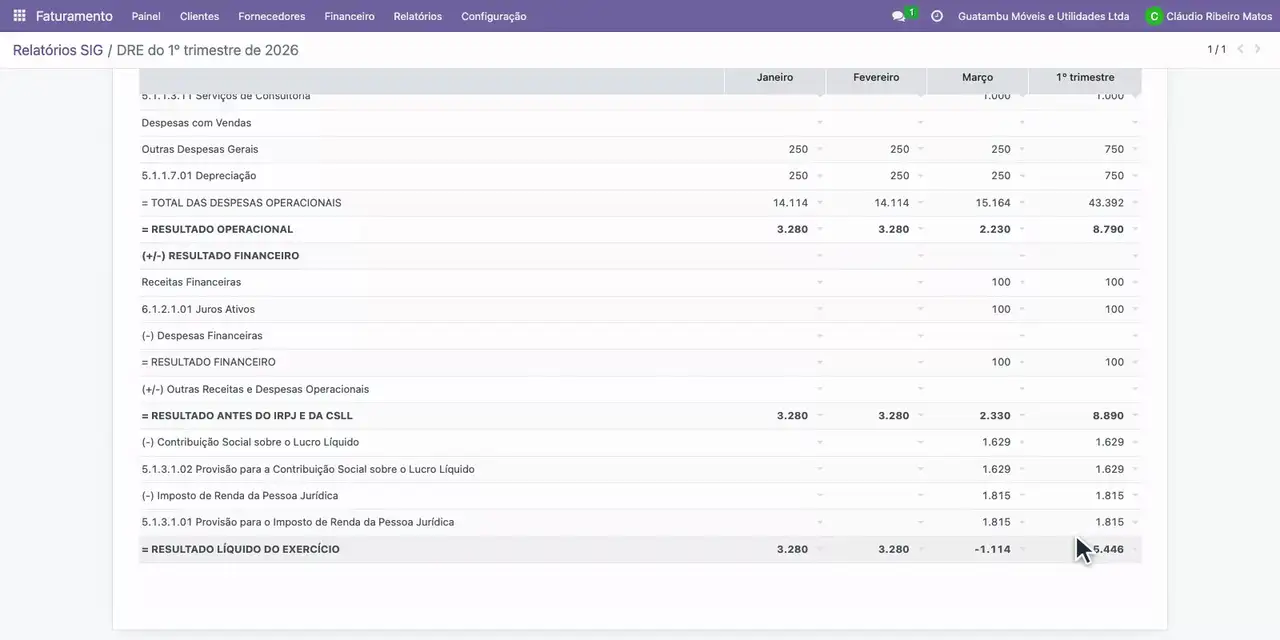The width and height of the screenshot is (1280, 640).
Task: Go to previous record arrow
Action: [x=1241, y=49]
